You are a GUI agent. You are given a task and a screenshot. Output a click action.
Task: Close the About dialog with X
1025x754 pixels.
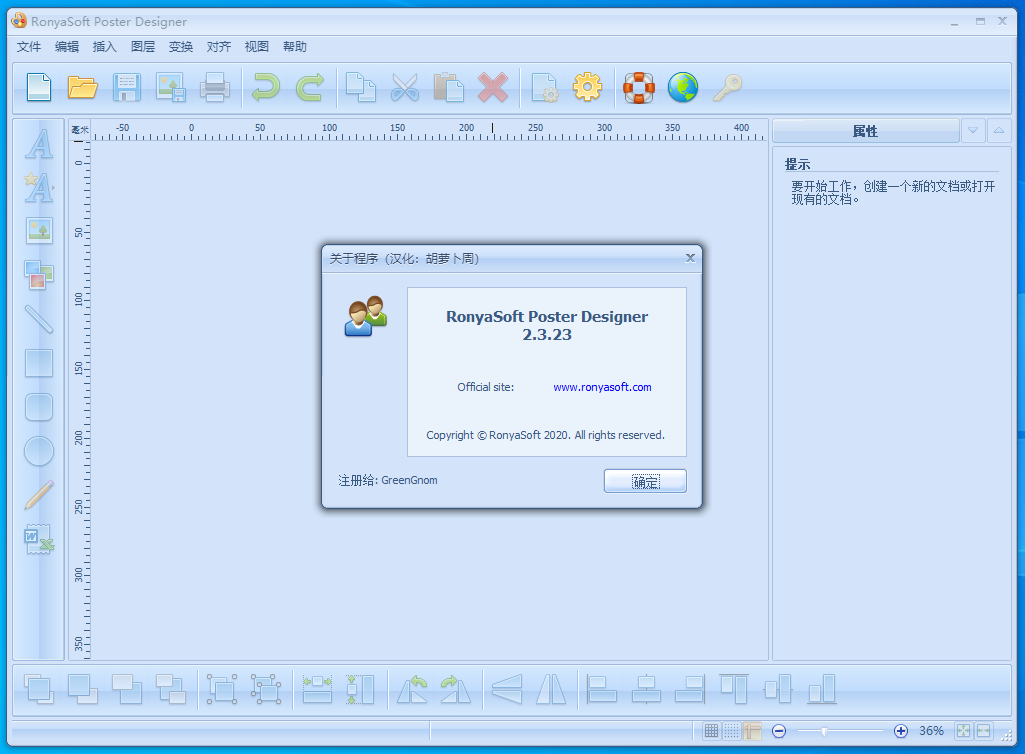point(690,258)
